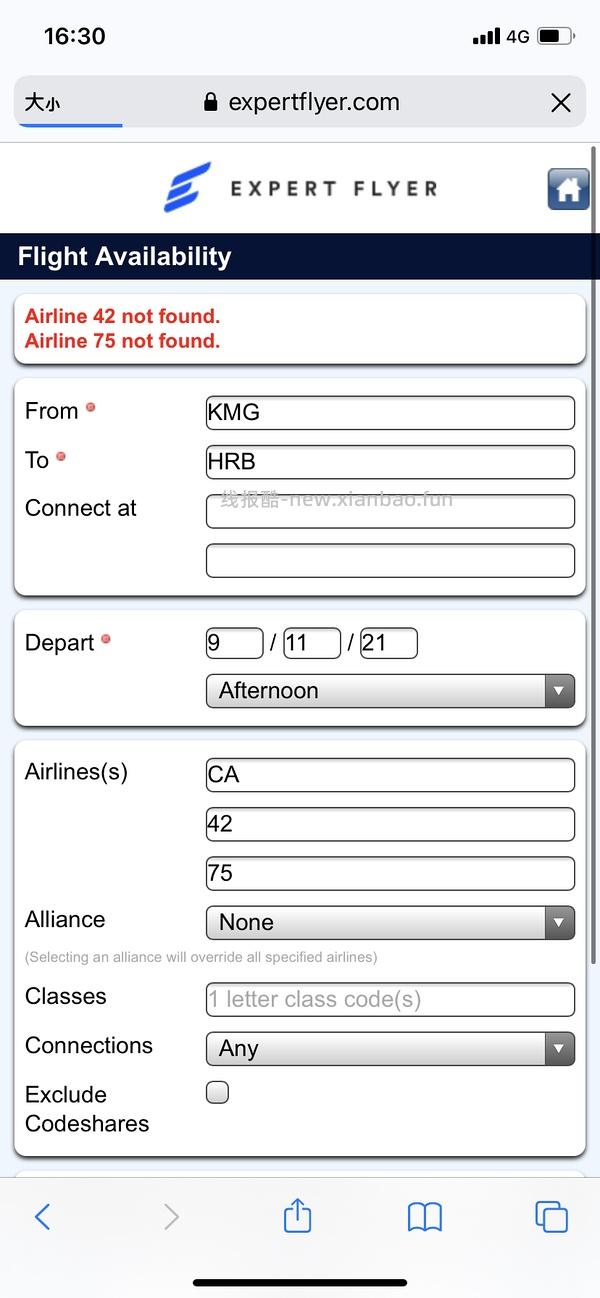Tap the page text size button

(x=43, y=103)
